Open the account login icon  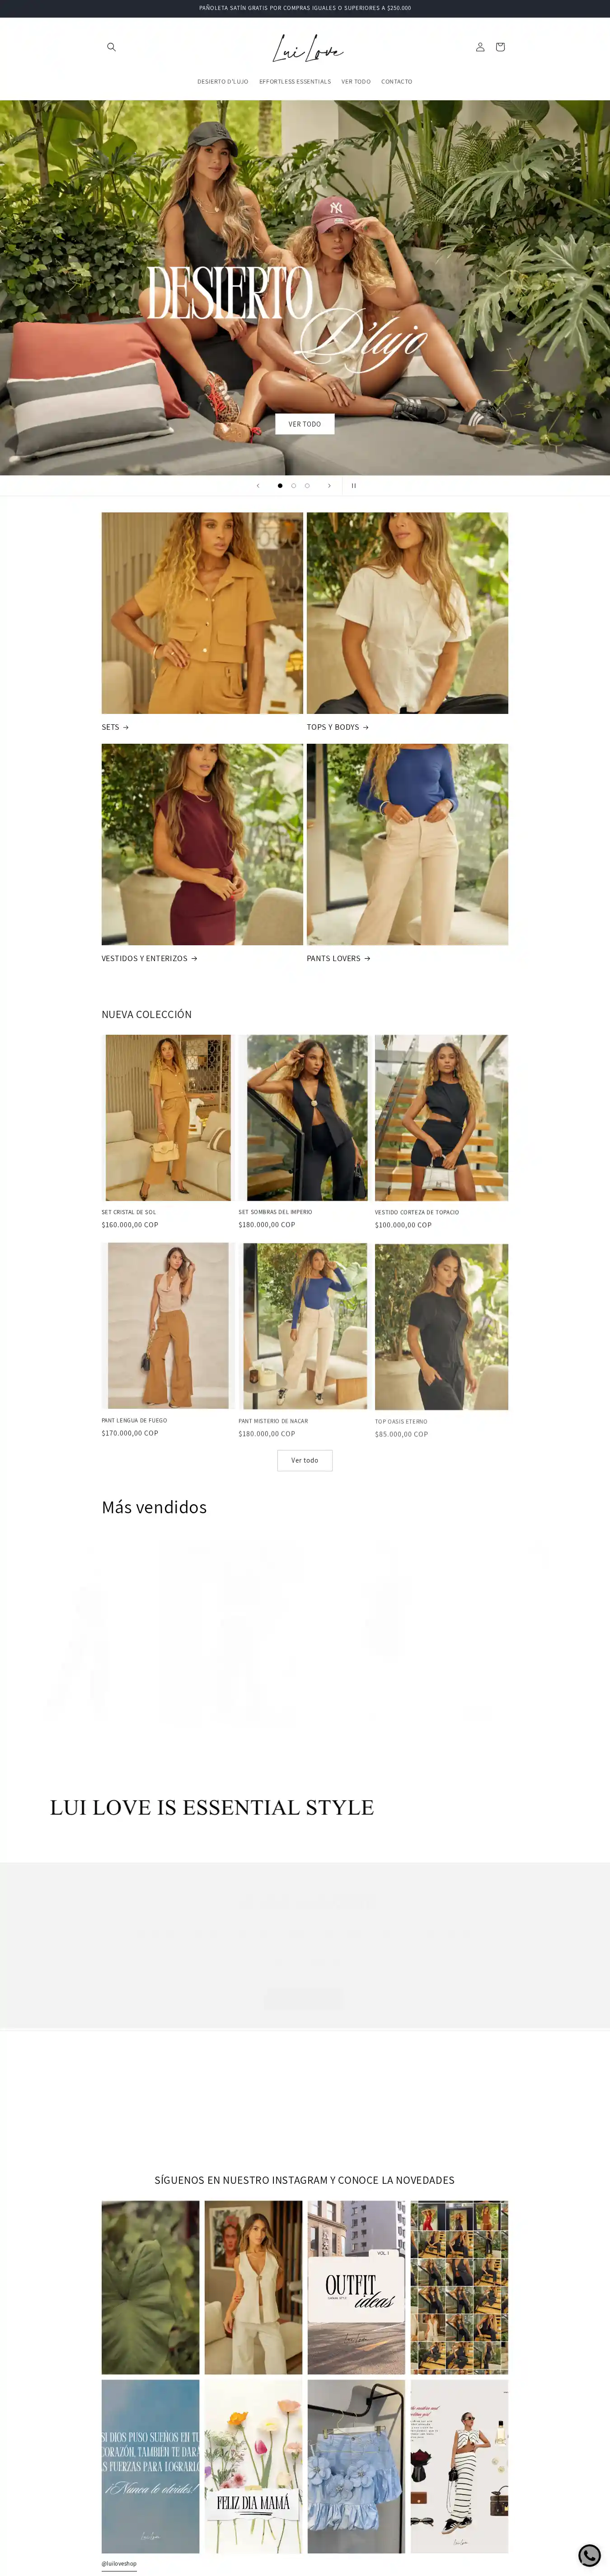(480, 47)
